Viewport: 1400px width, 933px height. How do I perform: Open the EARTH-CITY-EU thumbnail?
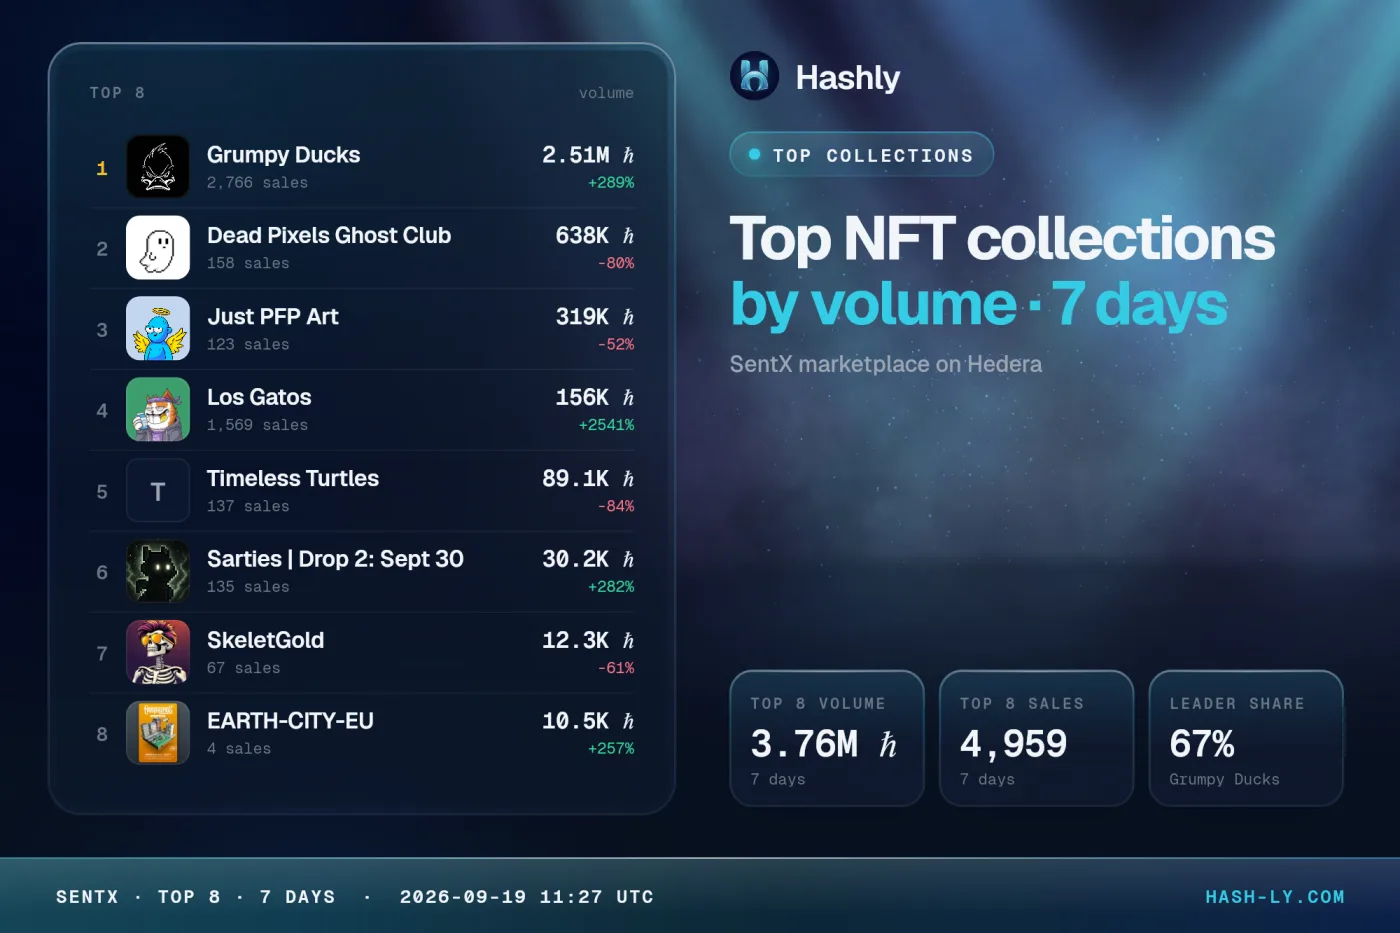[158, 734]
